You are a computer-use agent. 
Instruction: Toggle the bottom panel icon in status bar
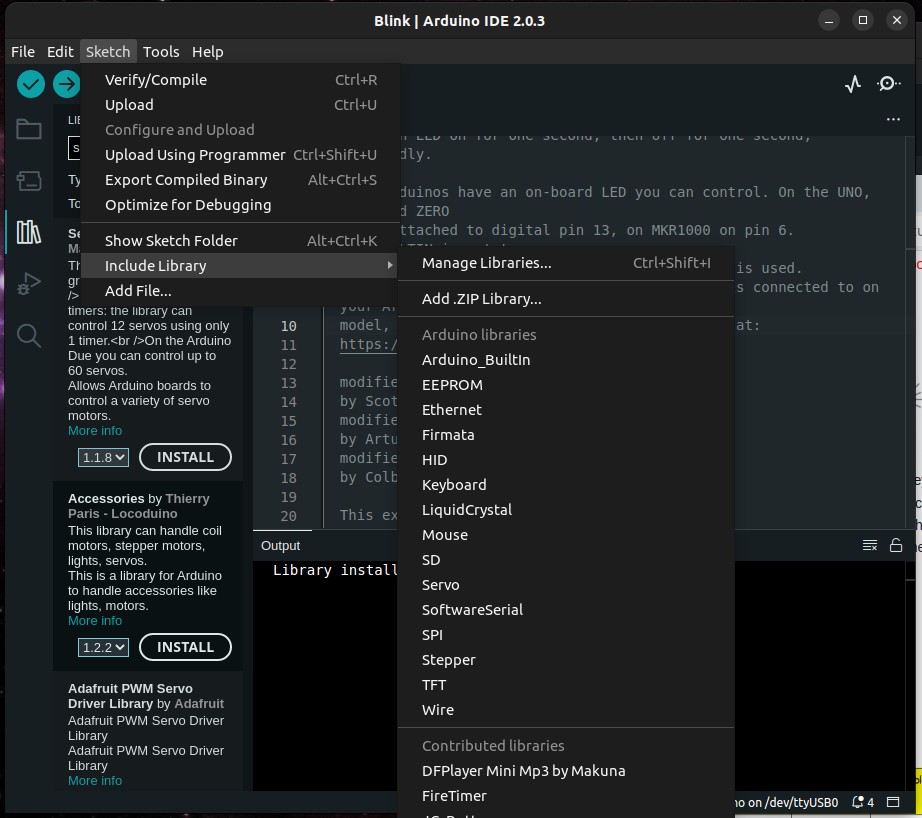[x=893, y=802]
